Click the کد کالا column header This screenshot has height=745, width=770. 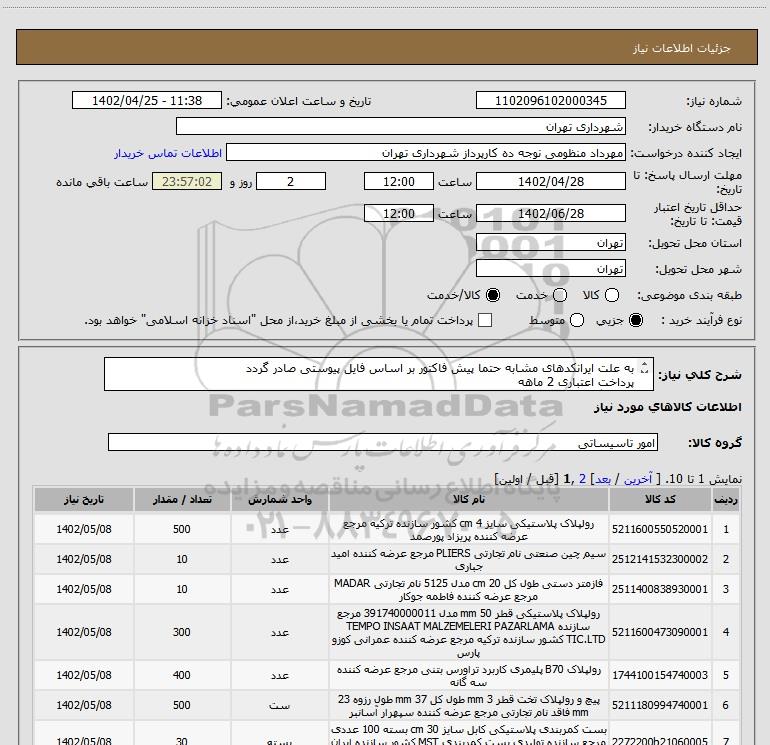(x=660, y=500)
